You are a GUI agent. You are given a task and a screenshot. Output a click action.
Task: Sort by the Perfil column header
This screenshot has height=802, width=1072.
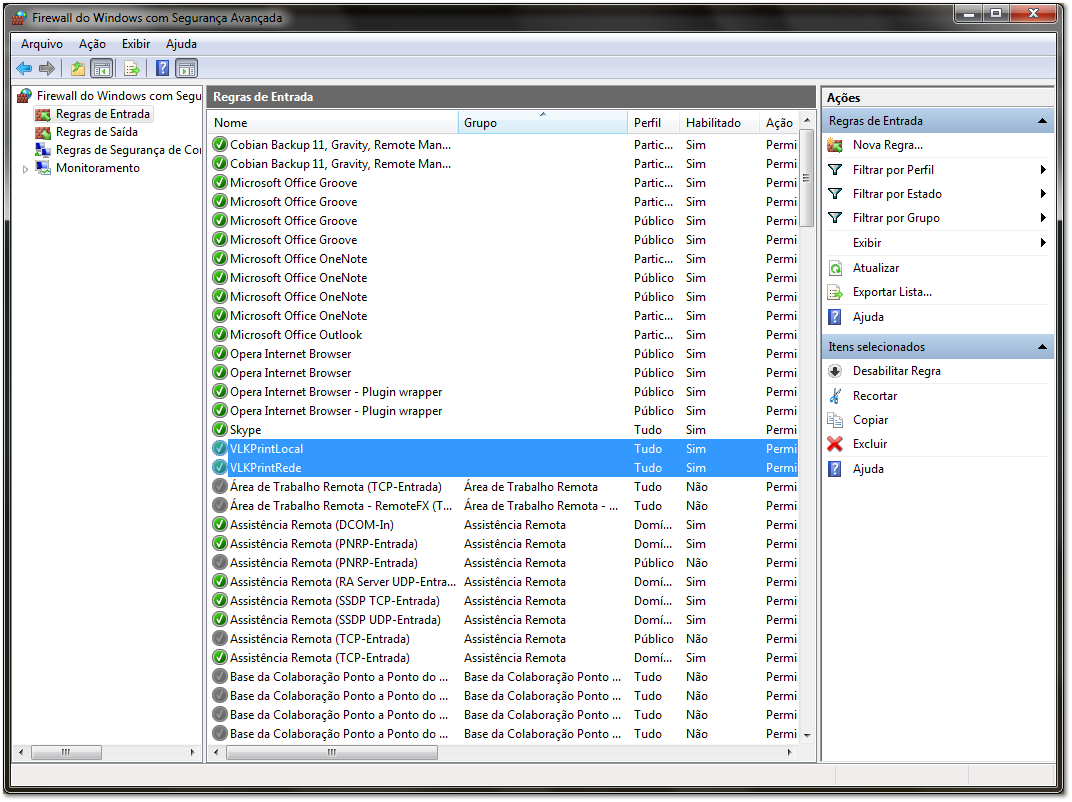click(x=654, y=123)
